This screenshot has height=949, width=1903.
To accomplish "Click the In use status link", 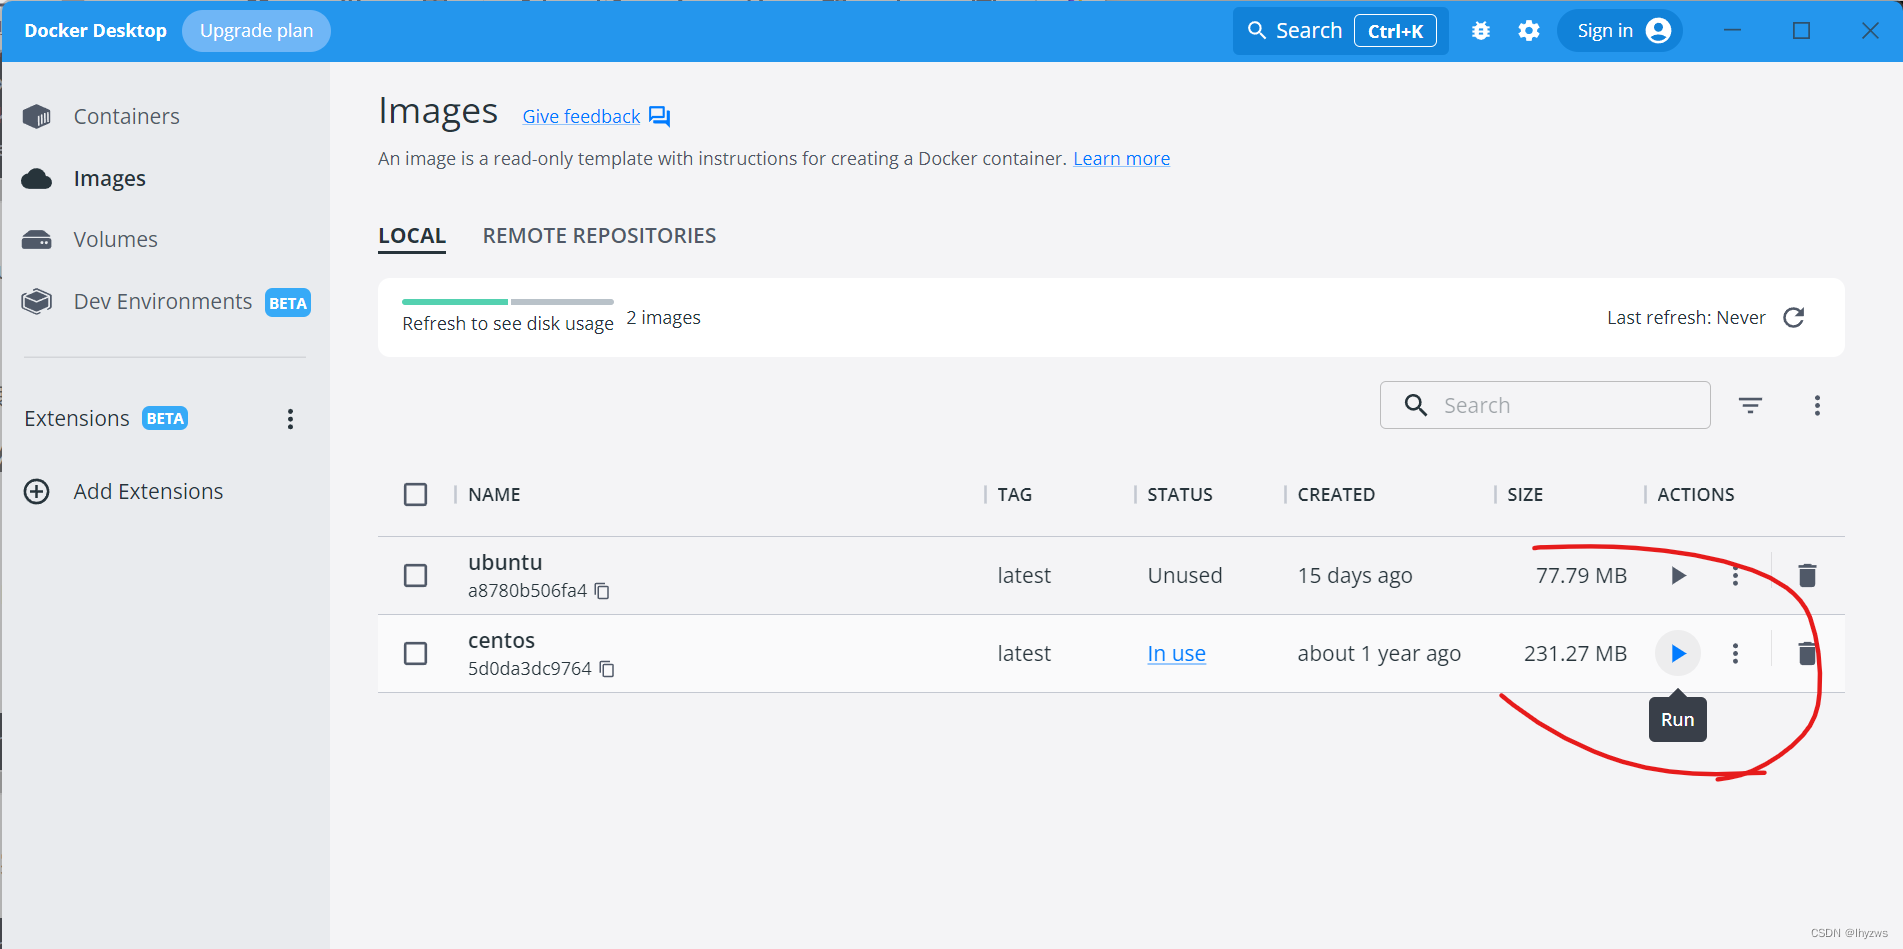I will (1176, 654).
